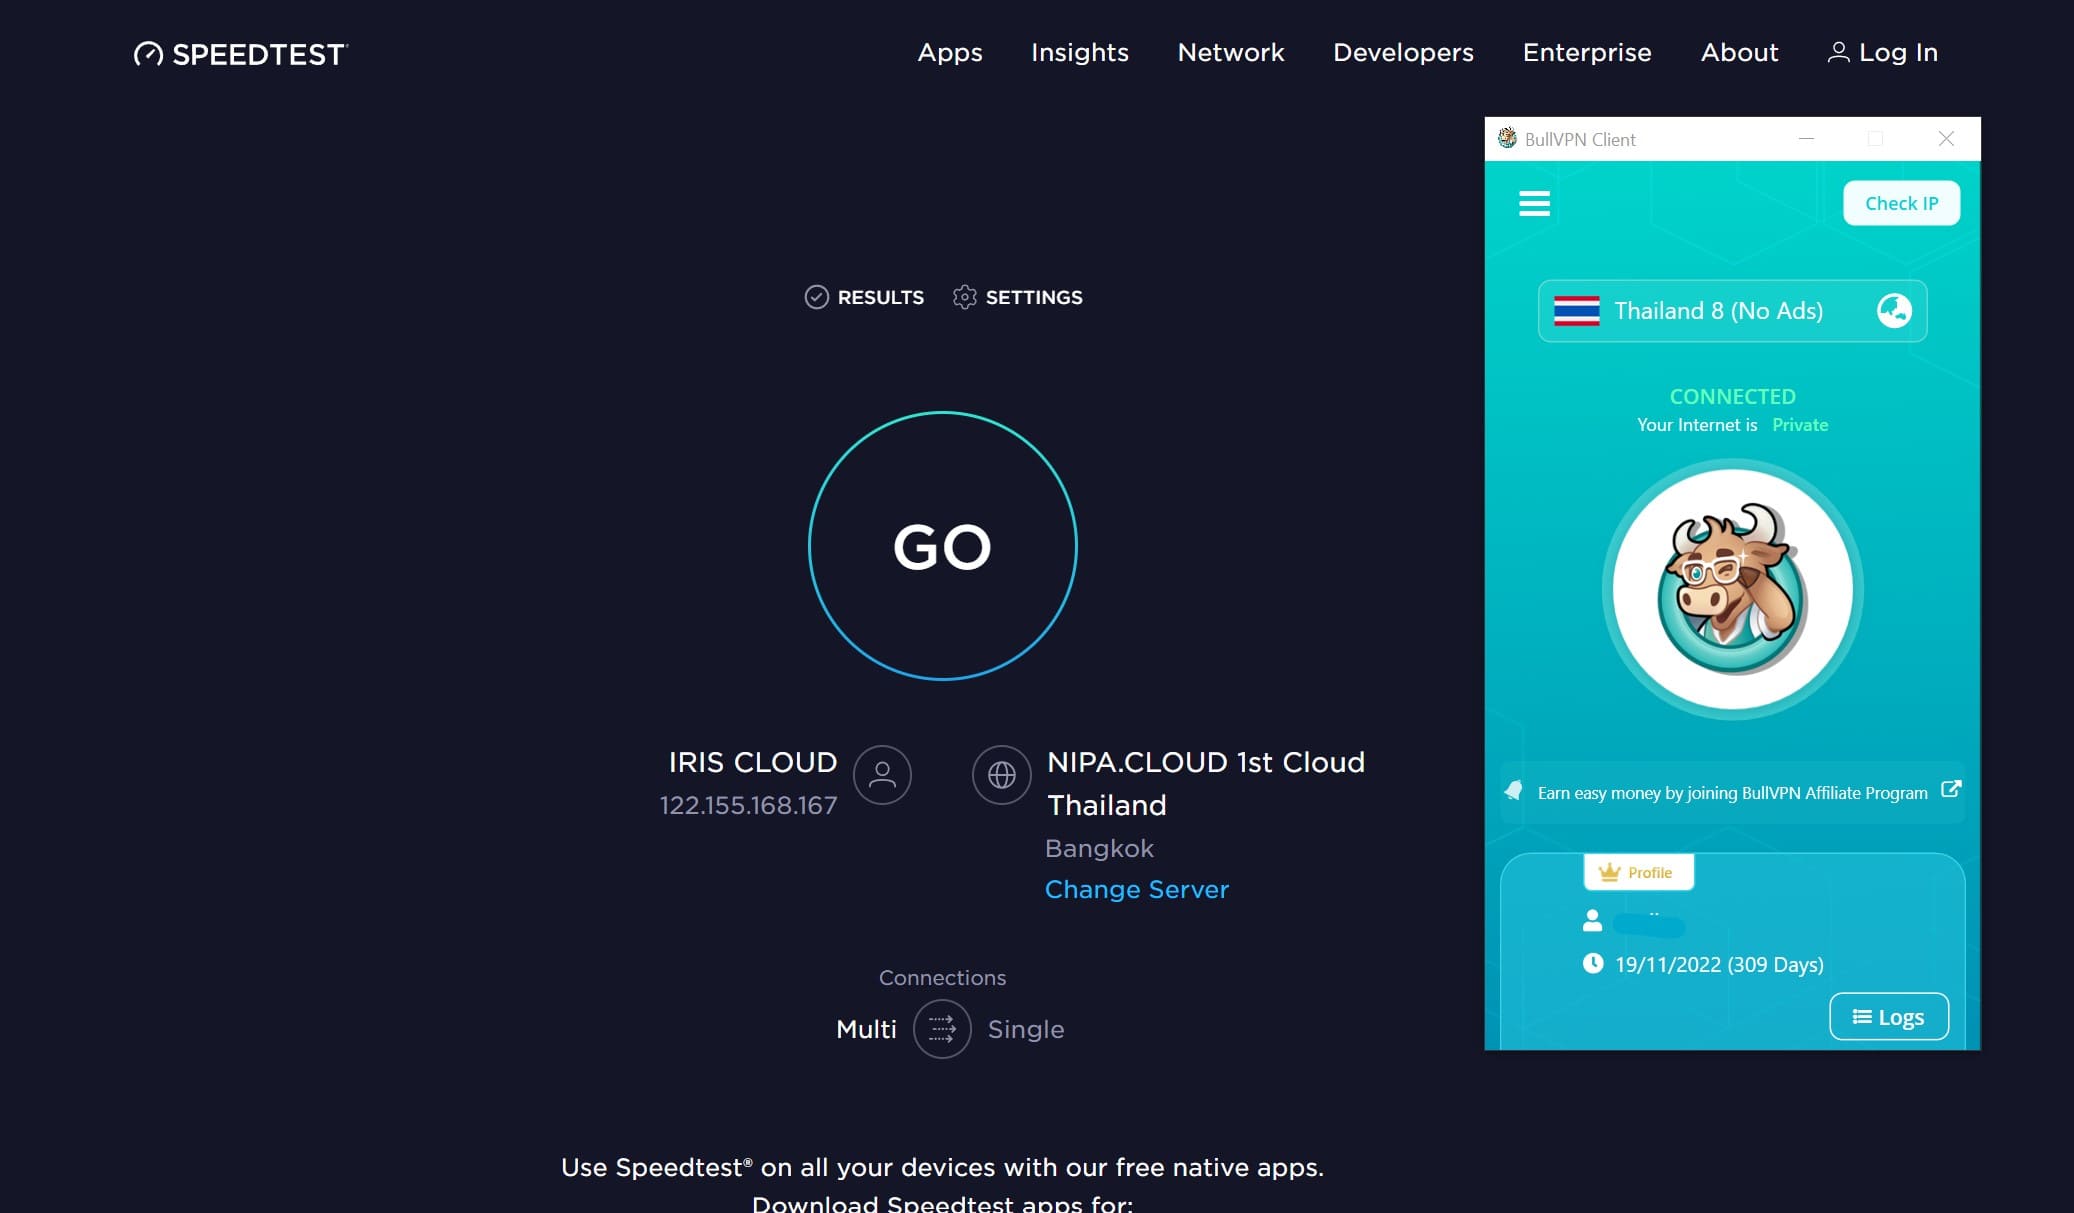Click the bull mascot connect button

[1732, 589]
